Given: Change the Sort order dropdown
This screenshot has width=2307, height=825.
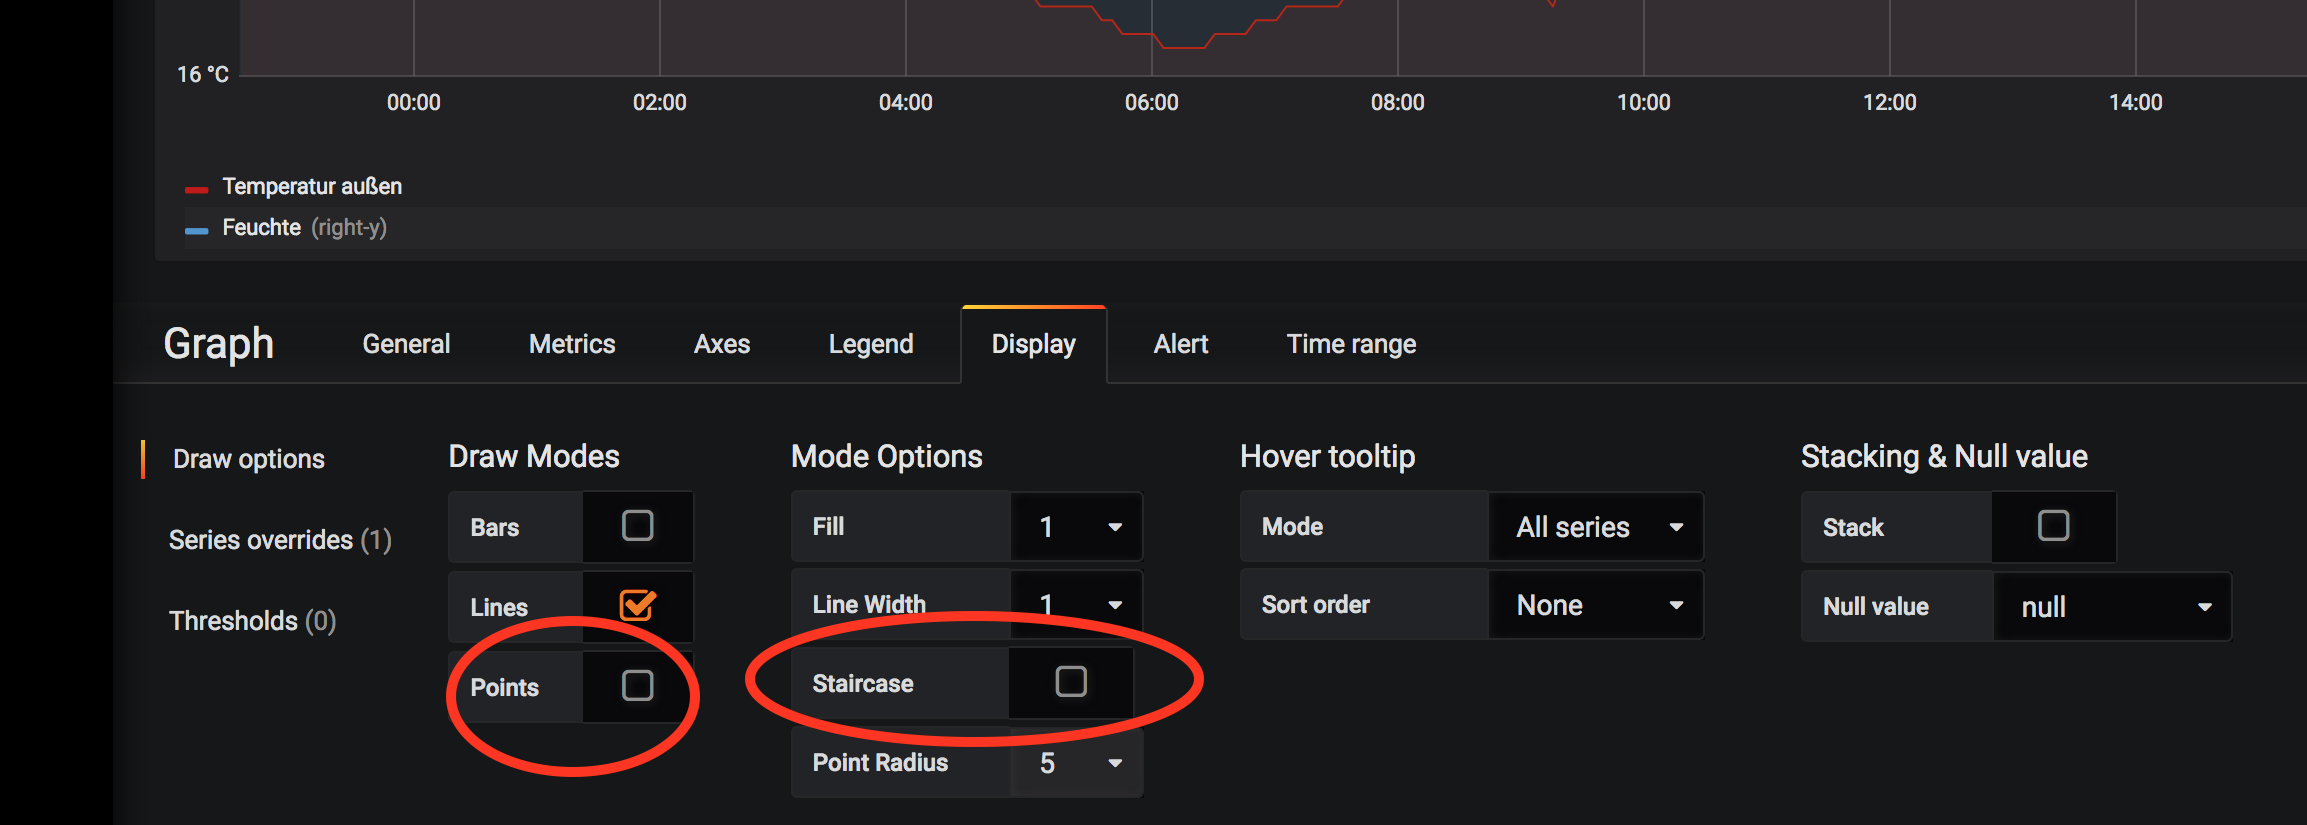Looking at the screenshot, I should 1596,605.
